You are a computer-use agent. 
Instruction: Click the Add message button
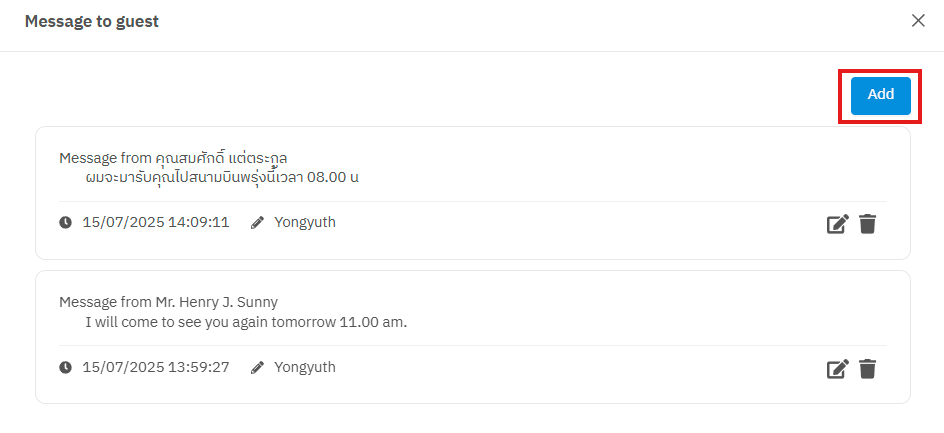coord(880,95)
